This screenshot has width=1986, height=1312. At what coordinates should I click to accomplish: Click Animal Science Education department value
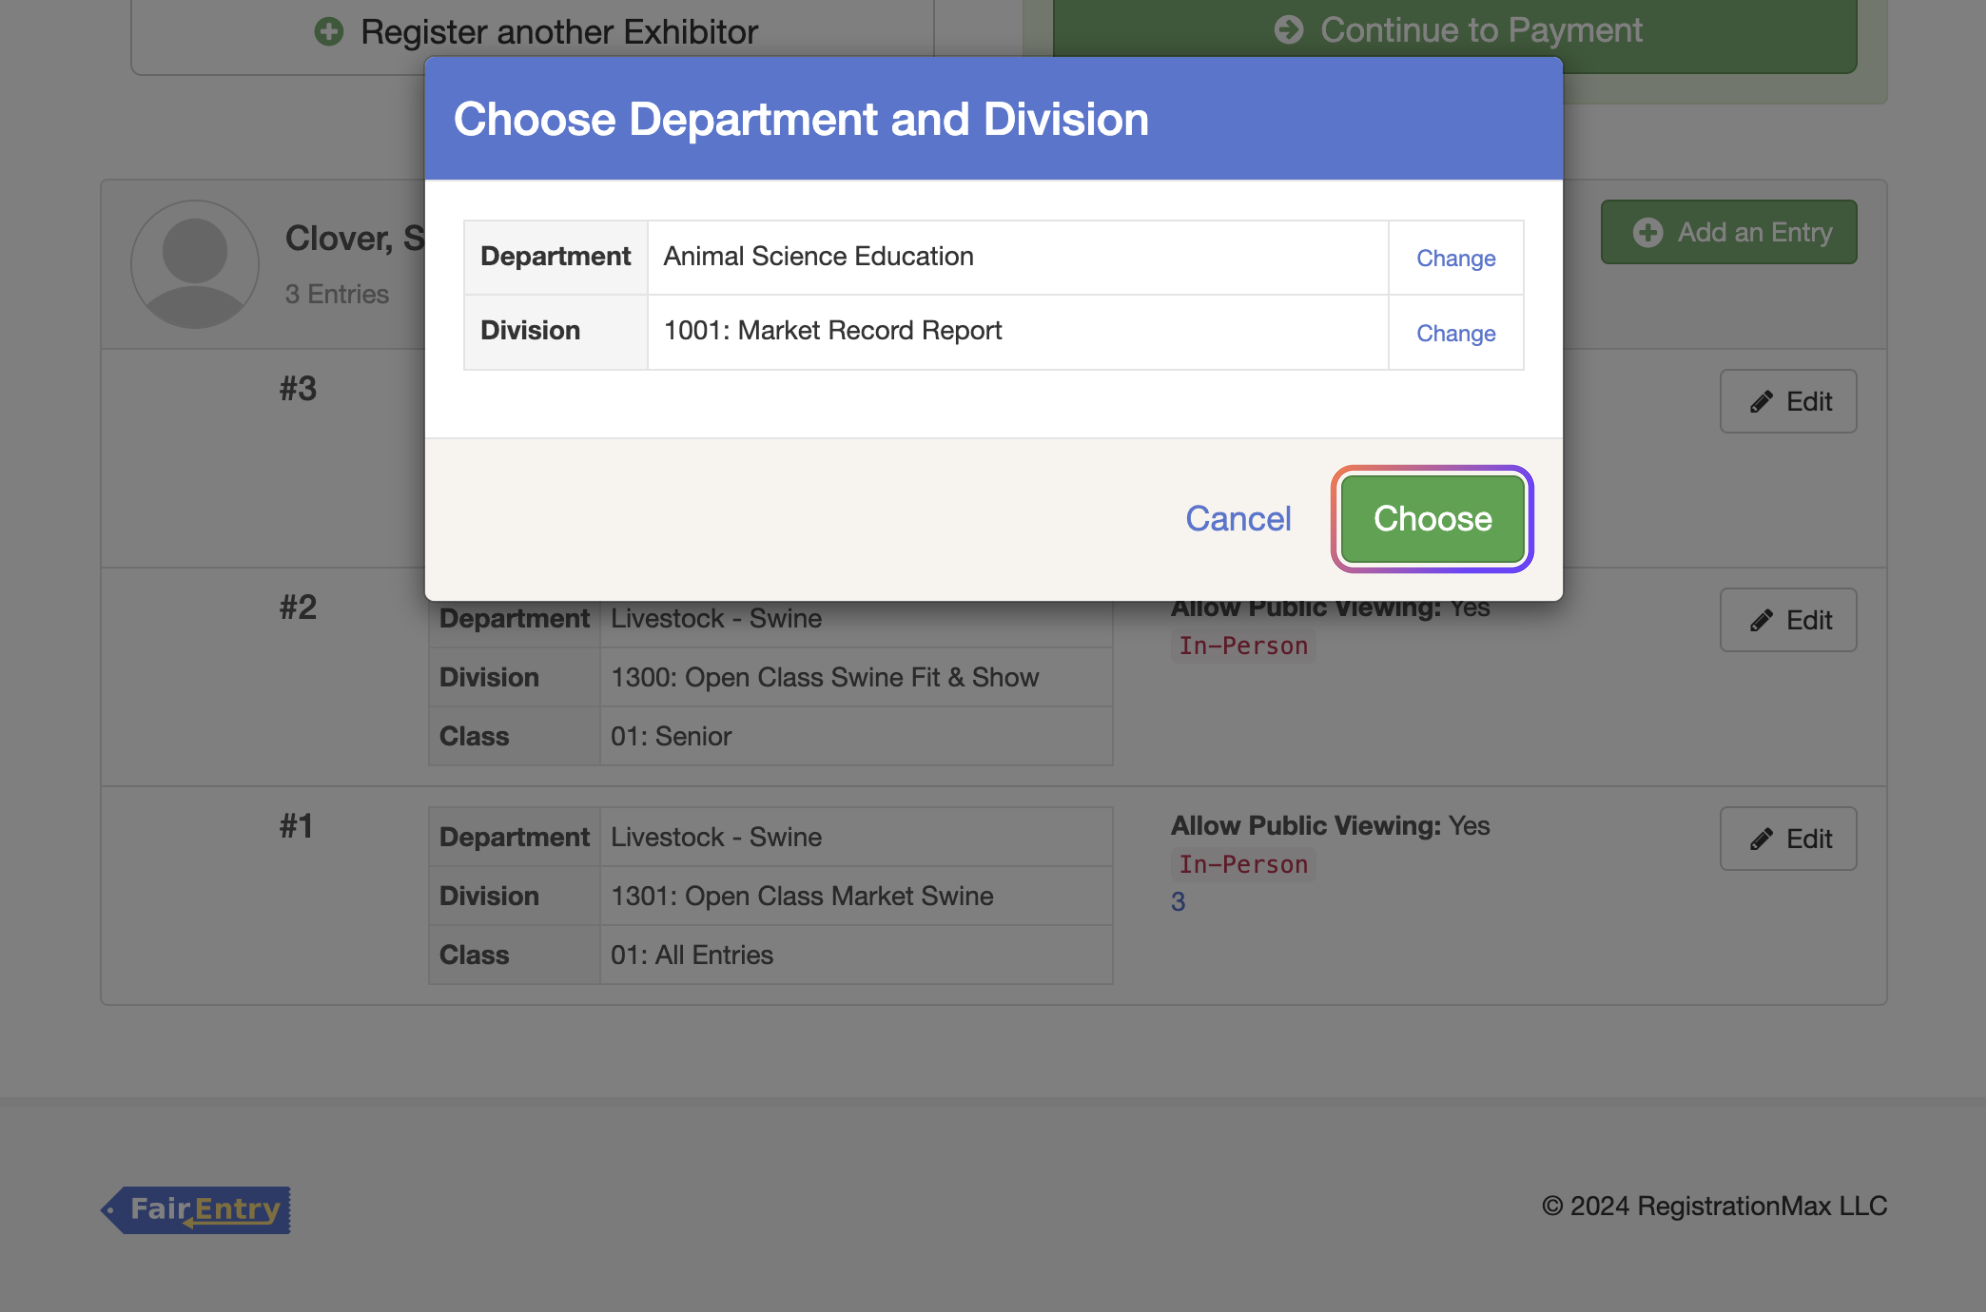(x=818, y=256)
